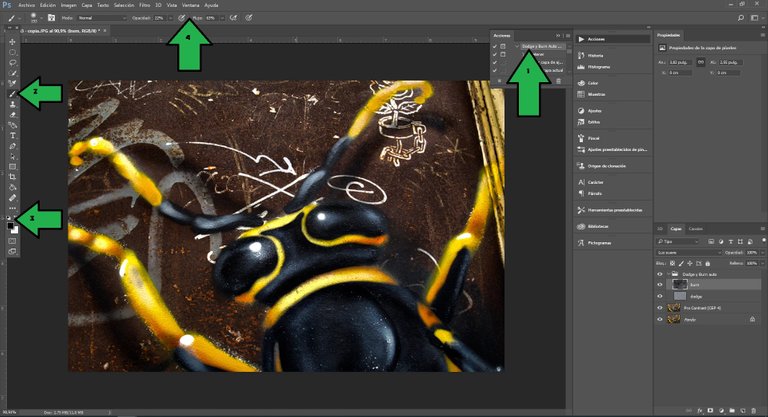The height and width of the screenshot is (417, 768).
Task: Toggle dialog box for Dodge y Burn Auto action
Action: (x=503, y=47)
